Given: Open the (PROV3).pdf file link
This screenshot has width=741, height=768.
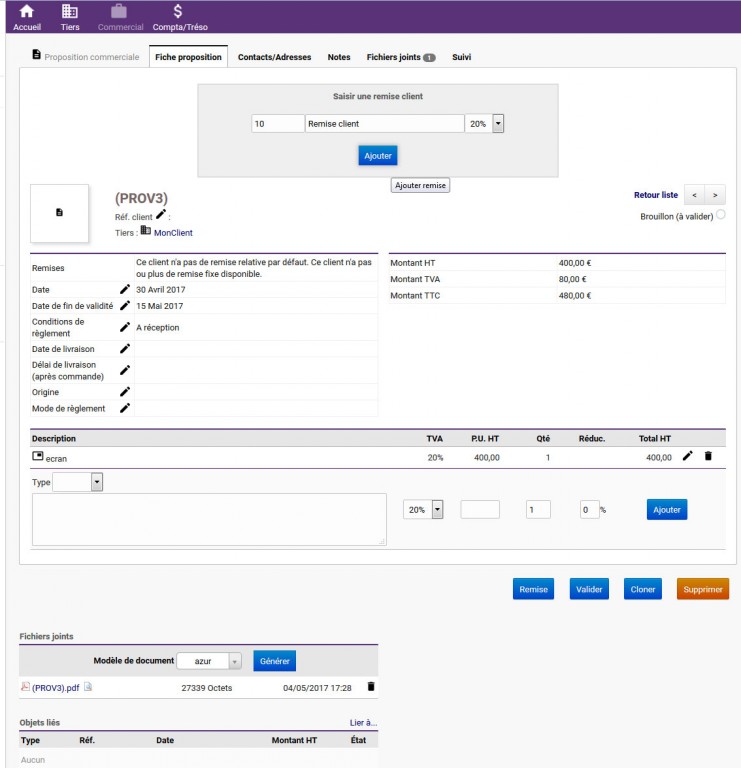Looking at the screenshot, I should 55,688.
